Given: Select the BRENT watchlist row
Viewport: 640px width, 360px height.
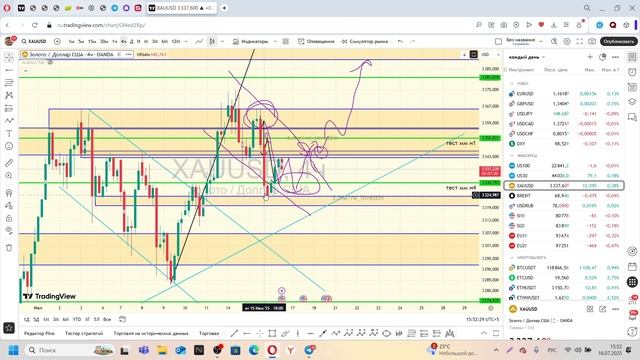Looking at the screenshot, I should click(564, 196).
